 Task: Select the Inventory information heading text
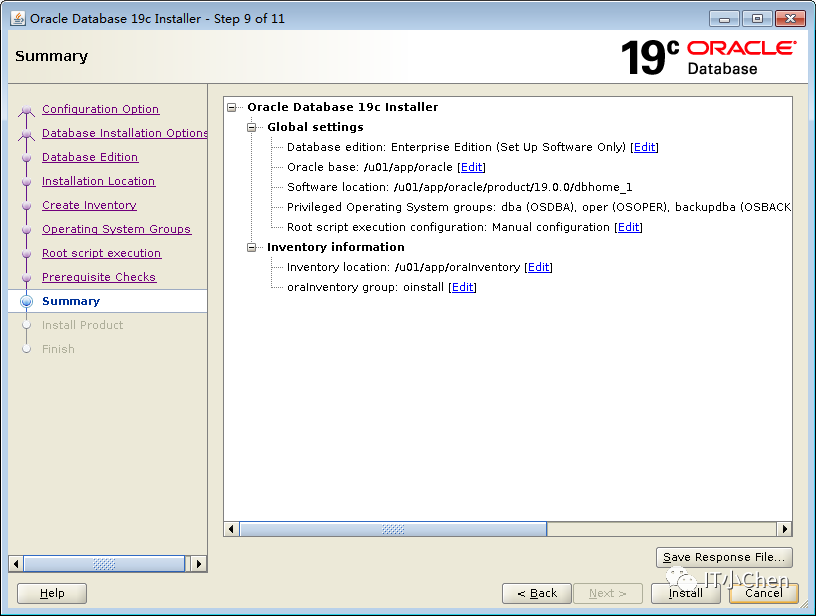point(336,247)
